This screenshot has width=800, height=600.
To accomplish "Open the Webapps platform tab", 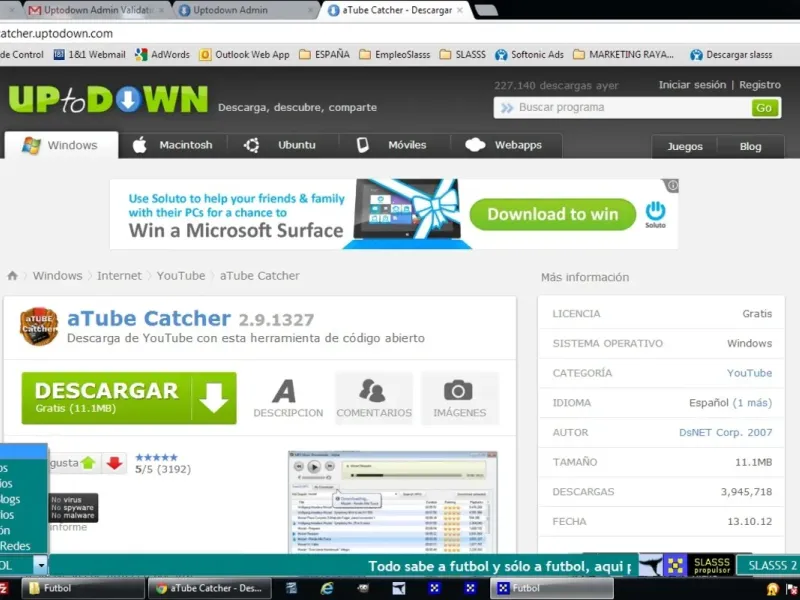I will (505, 145).
